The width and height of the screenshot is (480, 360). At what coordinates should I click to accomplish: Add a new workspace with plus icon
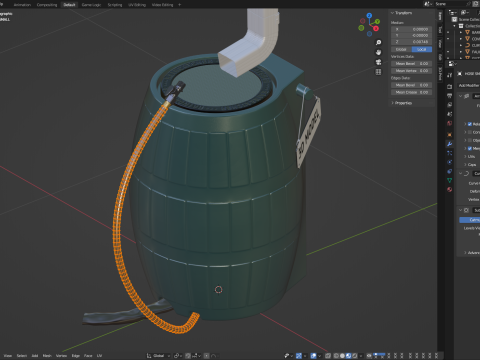[x=179, y=5]
